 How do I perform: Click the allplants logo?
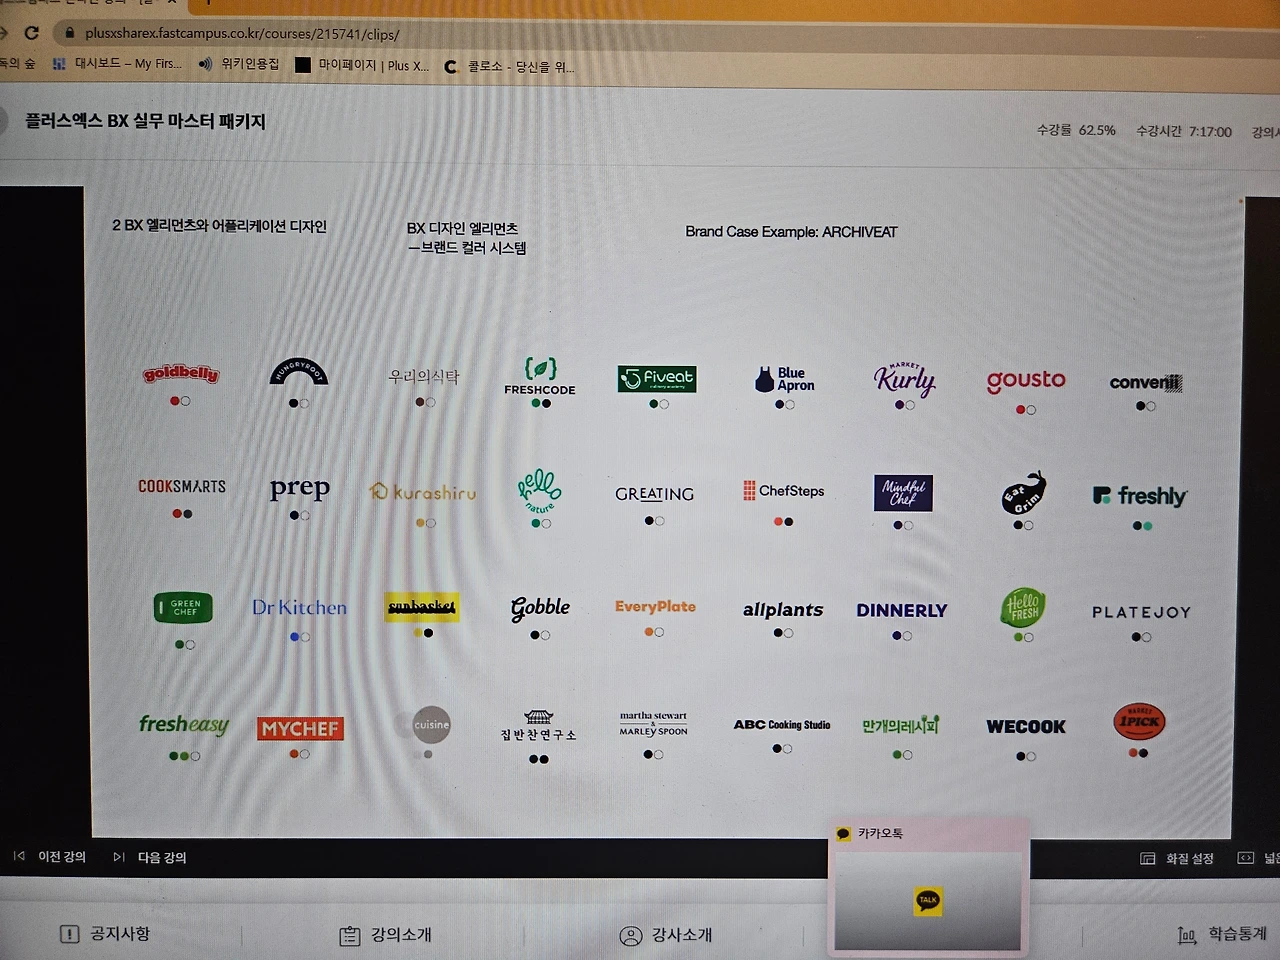click(783, 609)
